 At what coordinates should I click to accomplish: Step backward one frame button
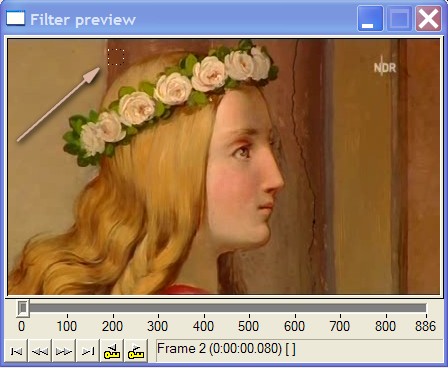[40, 351]
